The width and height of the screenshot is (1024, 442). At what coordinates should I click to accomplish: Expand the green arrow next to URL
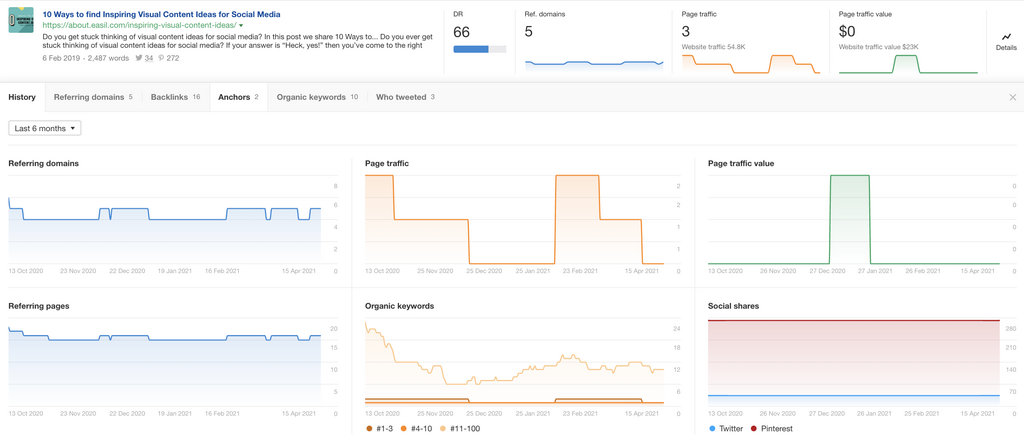[x=241, y=26]
